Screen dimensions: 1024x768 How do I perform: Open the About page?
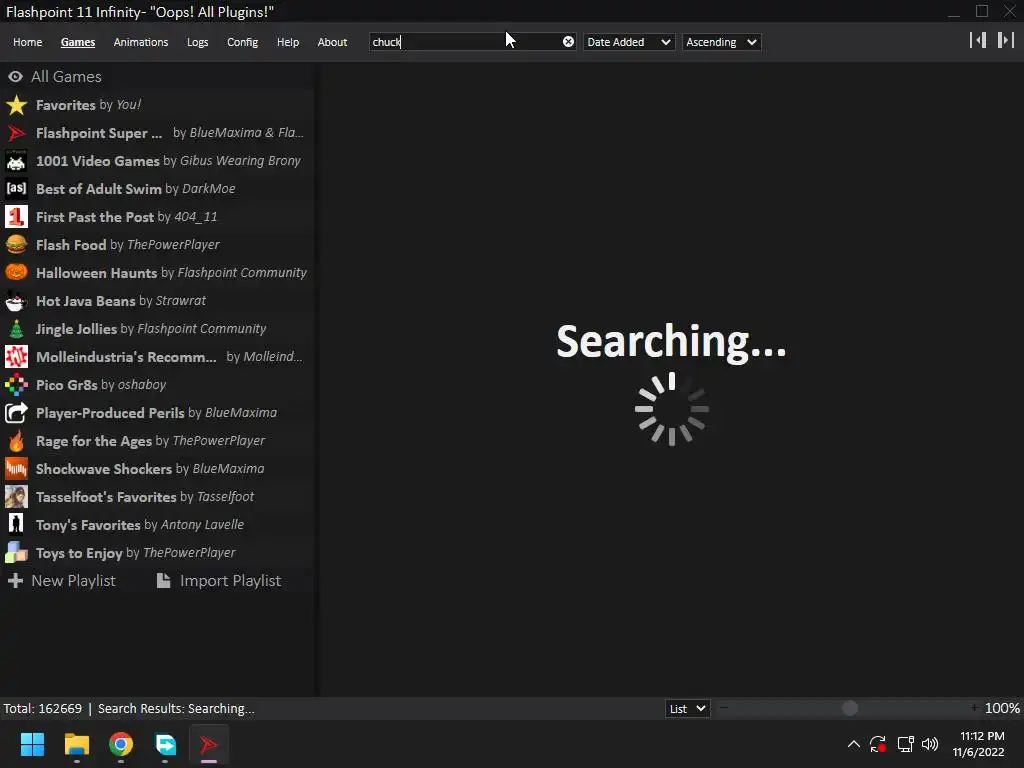click(x=332, y=42)
